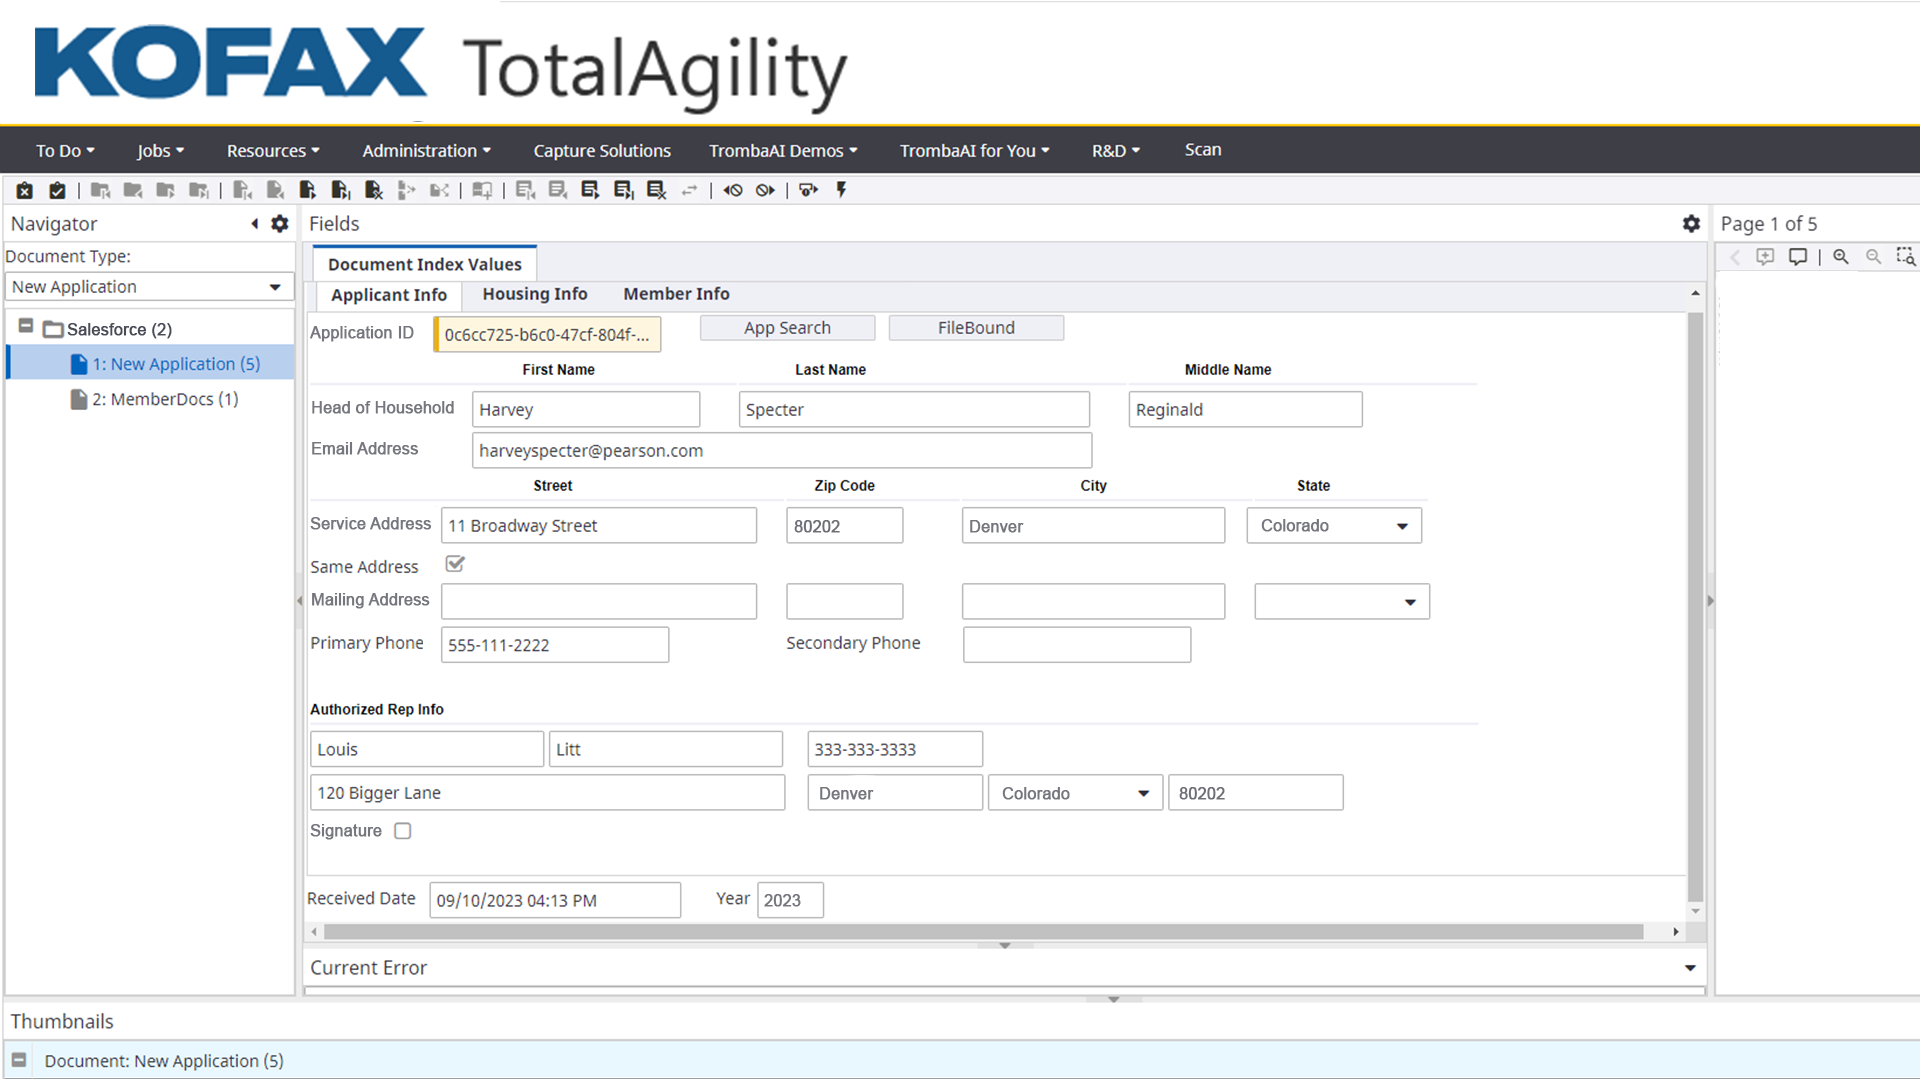Click the App Search button
Viewport: 1920px width, 1079px height.
click(787, 328)
